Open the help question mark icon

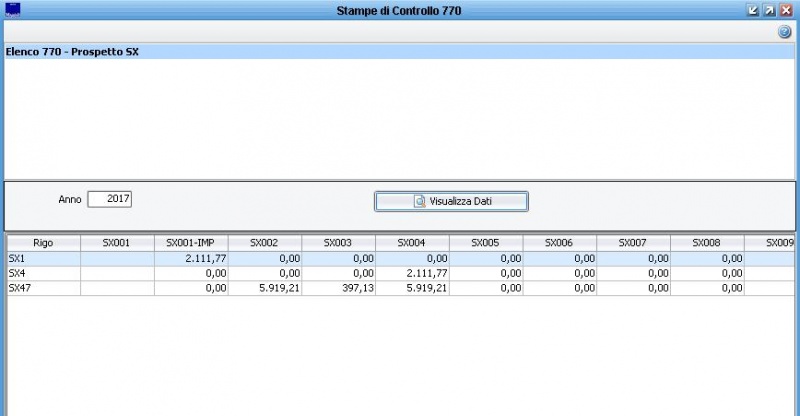point(785,32)
